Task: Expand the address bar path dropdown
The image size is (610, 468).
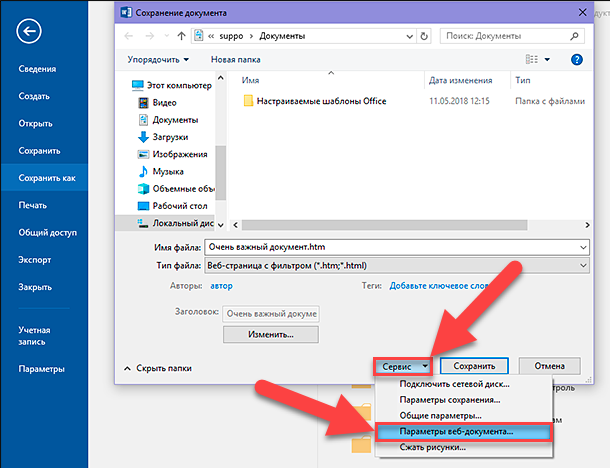Action: coord(409,36)
